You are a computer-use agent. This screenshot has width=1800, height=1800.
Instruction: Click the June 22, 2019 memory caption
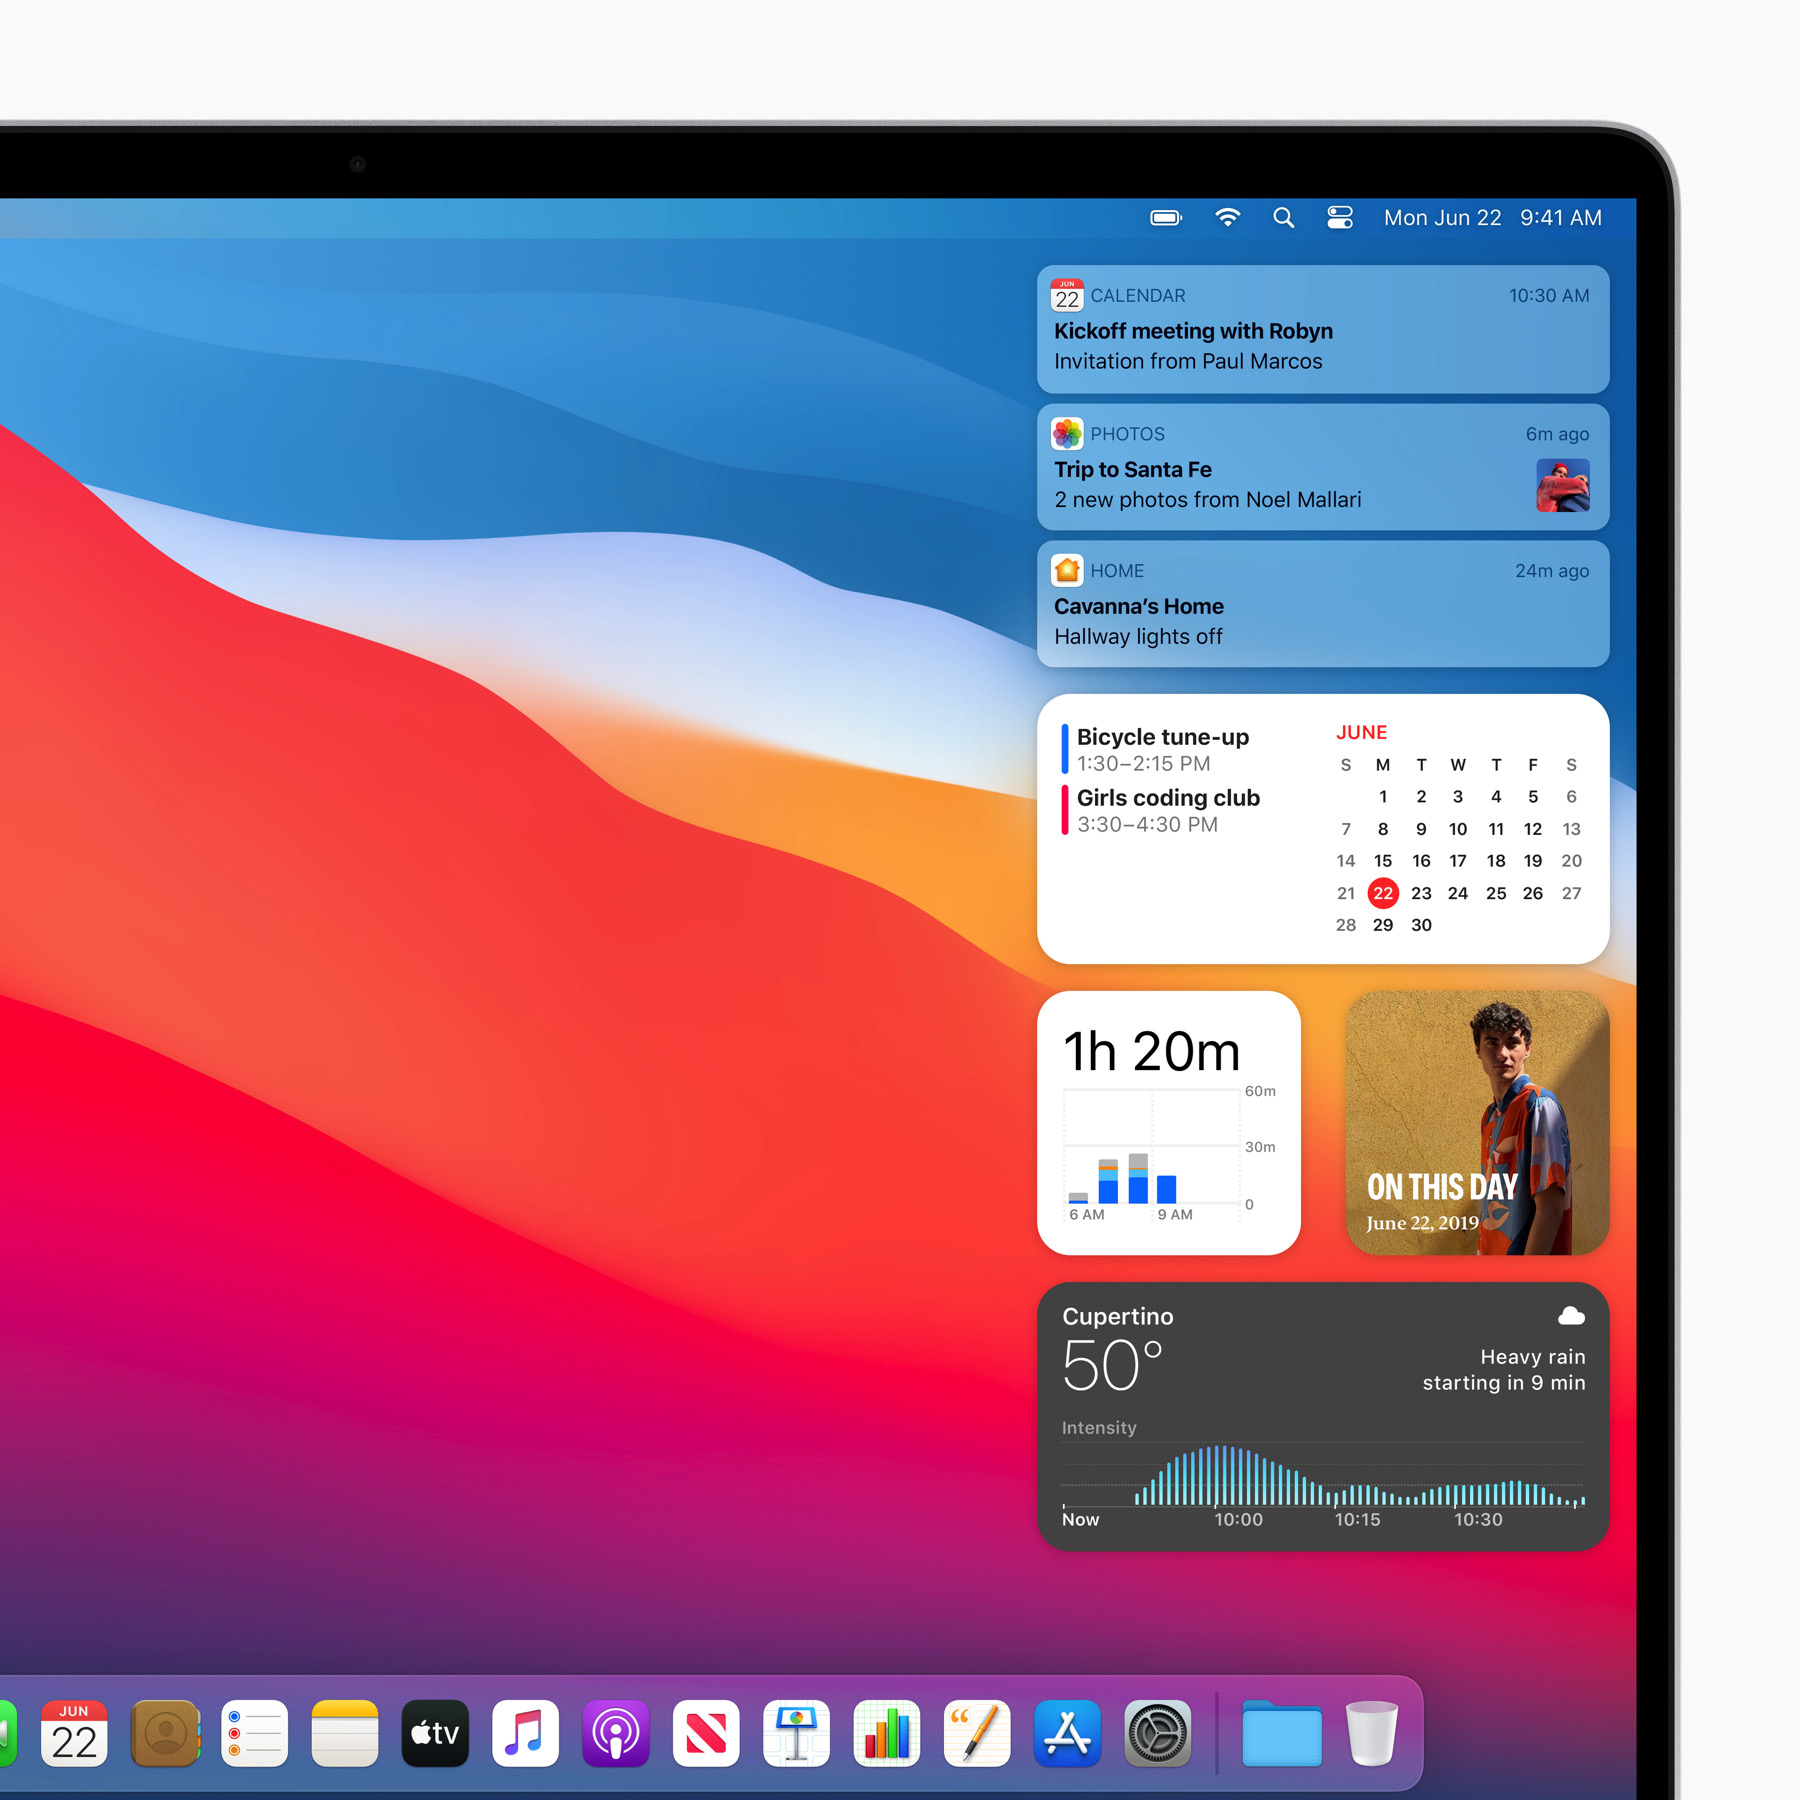1422,1223
